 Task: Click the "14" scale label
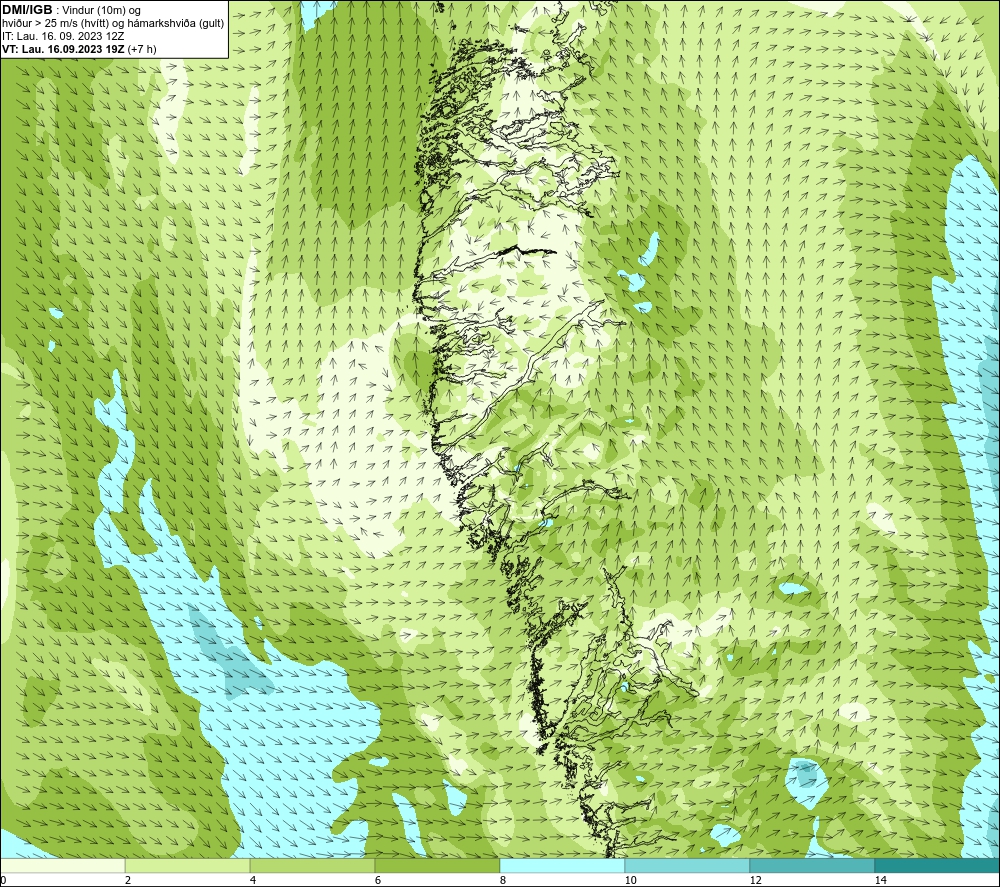click(880, 881)
